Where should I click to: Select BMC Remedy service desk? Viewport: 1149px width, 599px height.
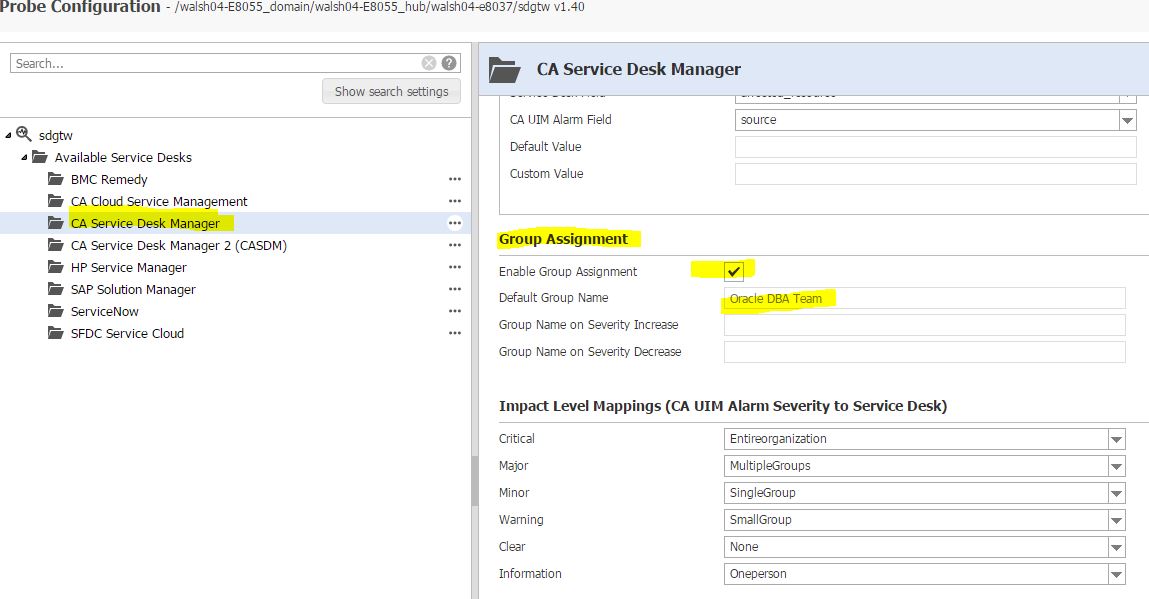[x=109, y=180]
